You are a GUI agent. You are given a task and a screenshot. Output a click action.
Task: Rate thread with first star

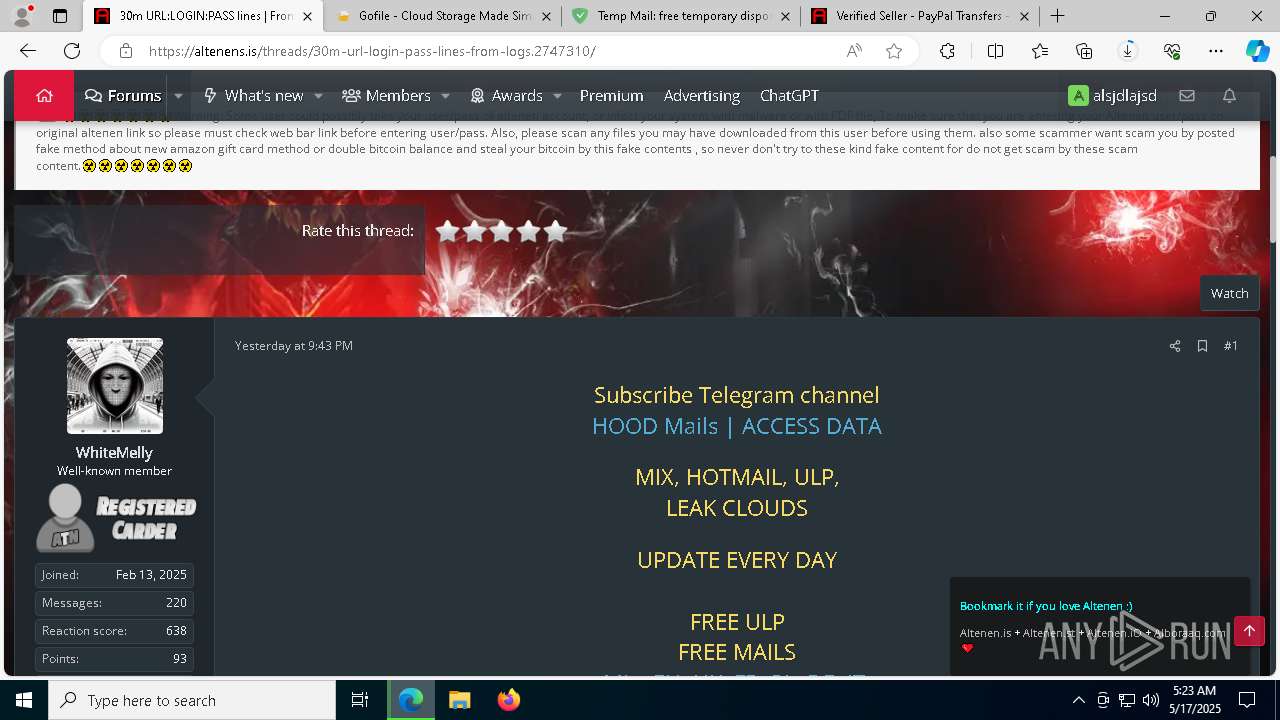447,231
